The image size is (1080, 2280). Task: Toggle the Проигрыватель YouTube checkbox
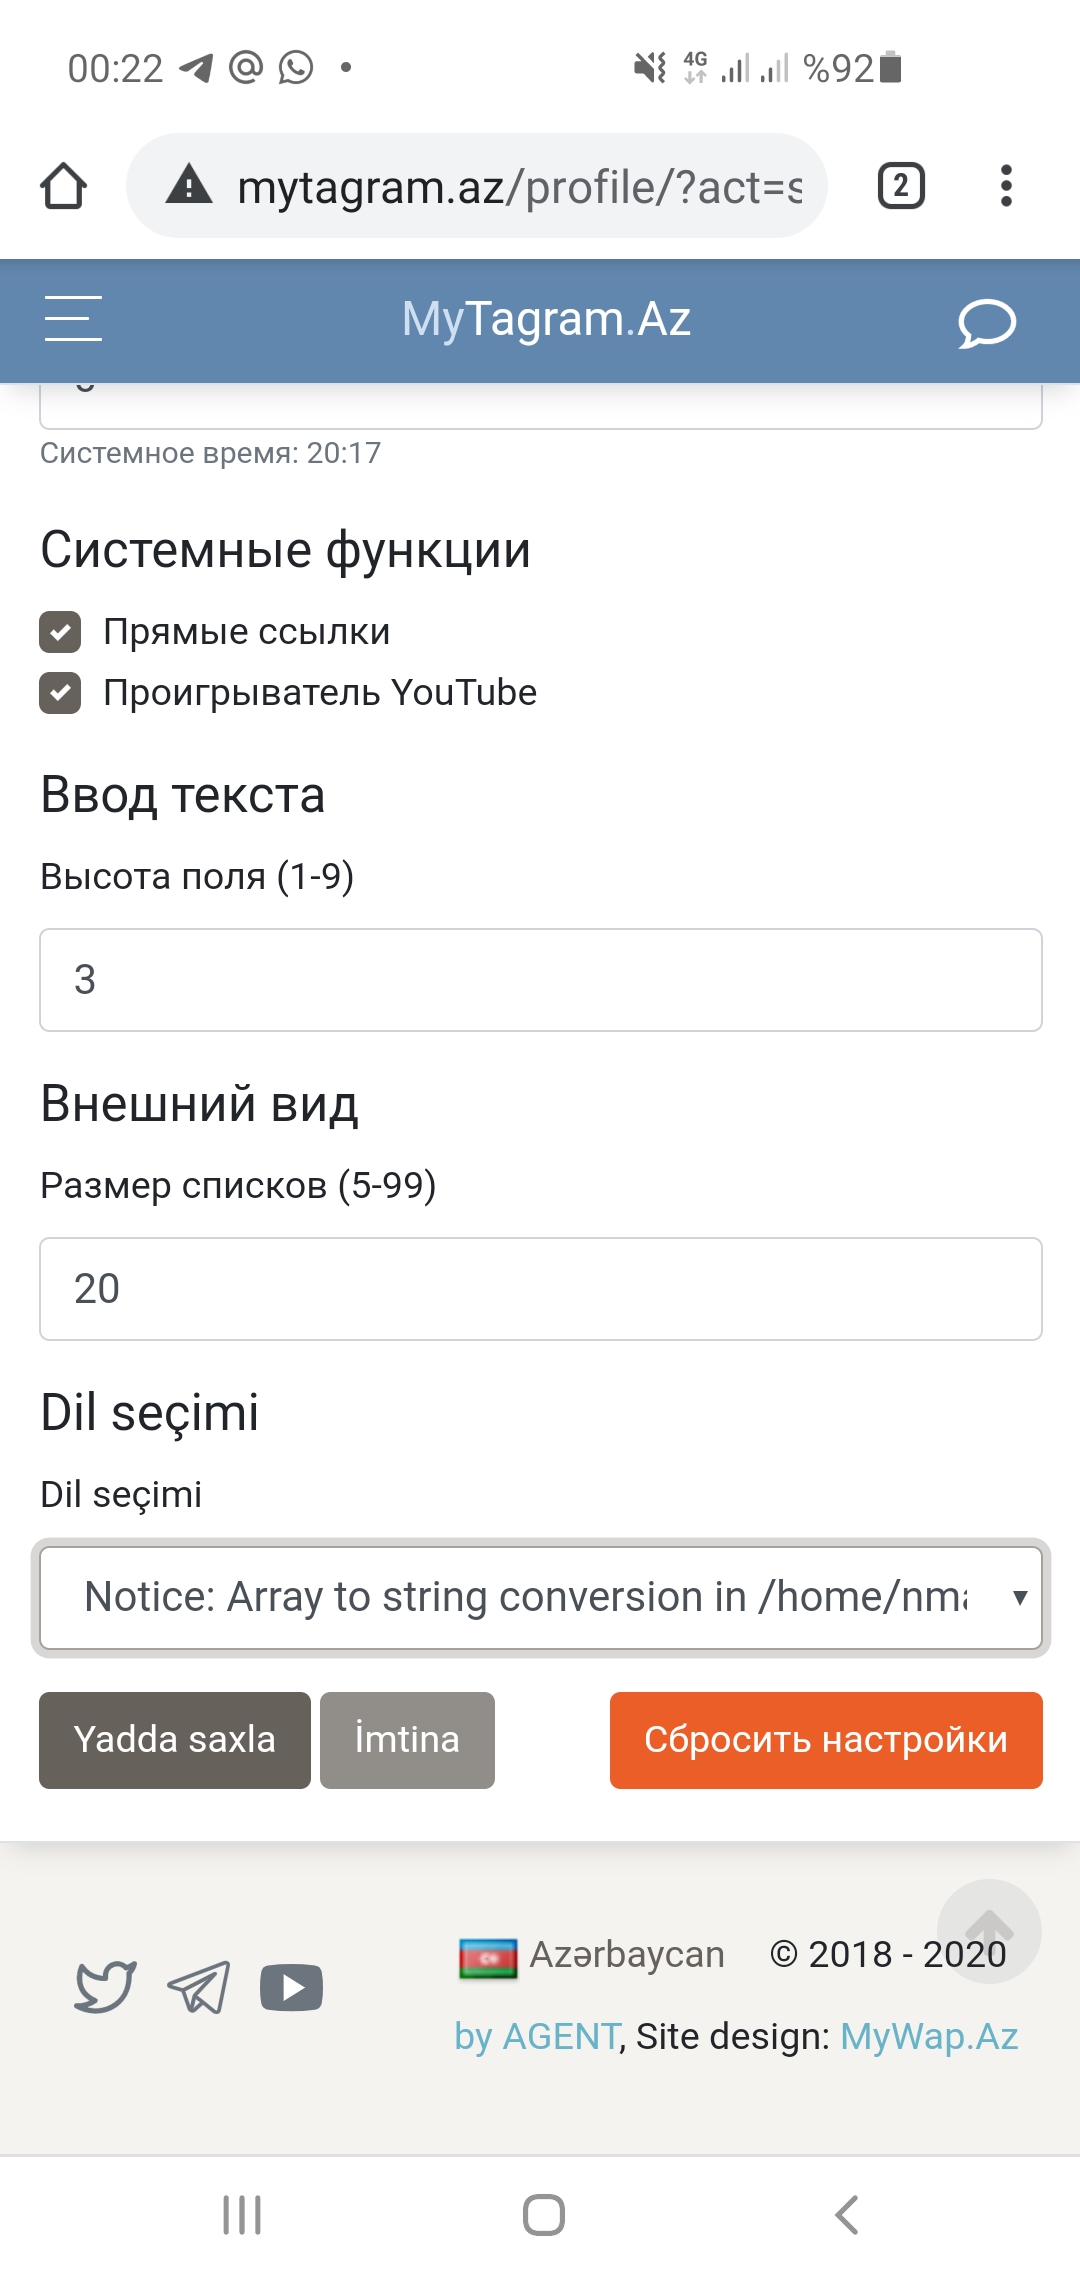pyautogui.click(x=61, y=693)
